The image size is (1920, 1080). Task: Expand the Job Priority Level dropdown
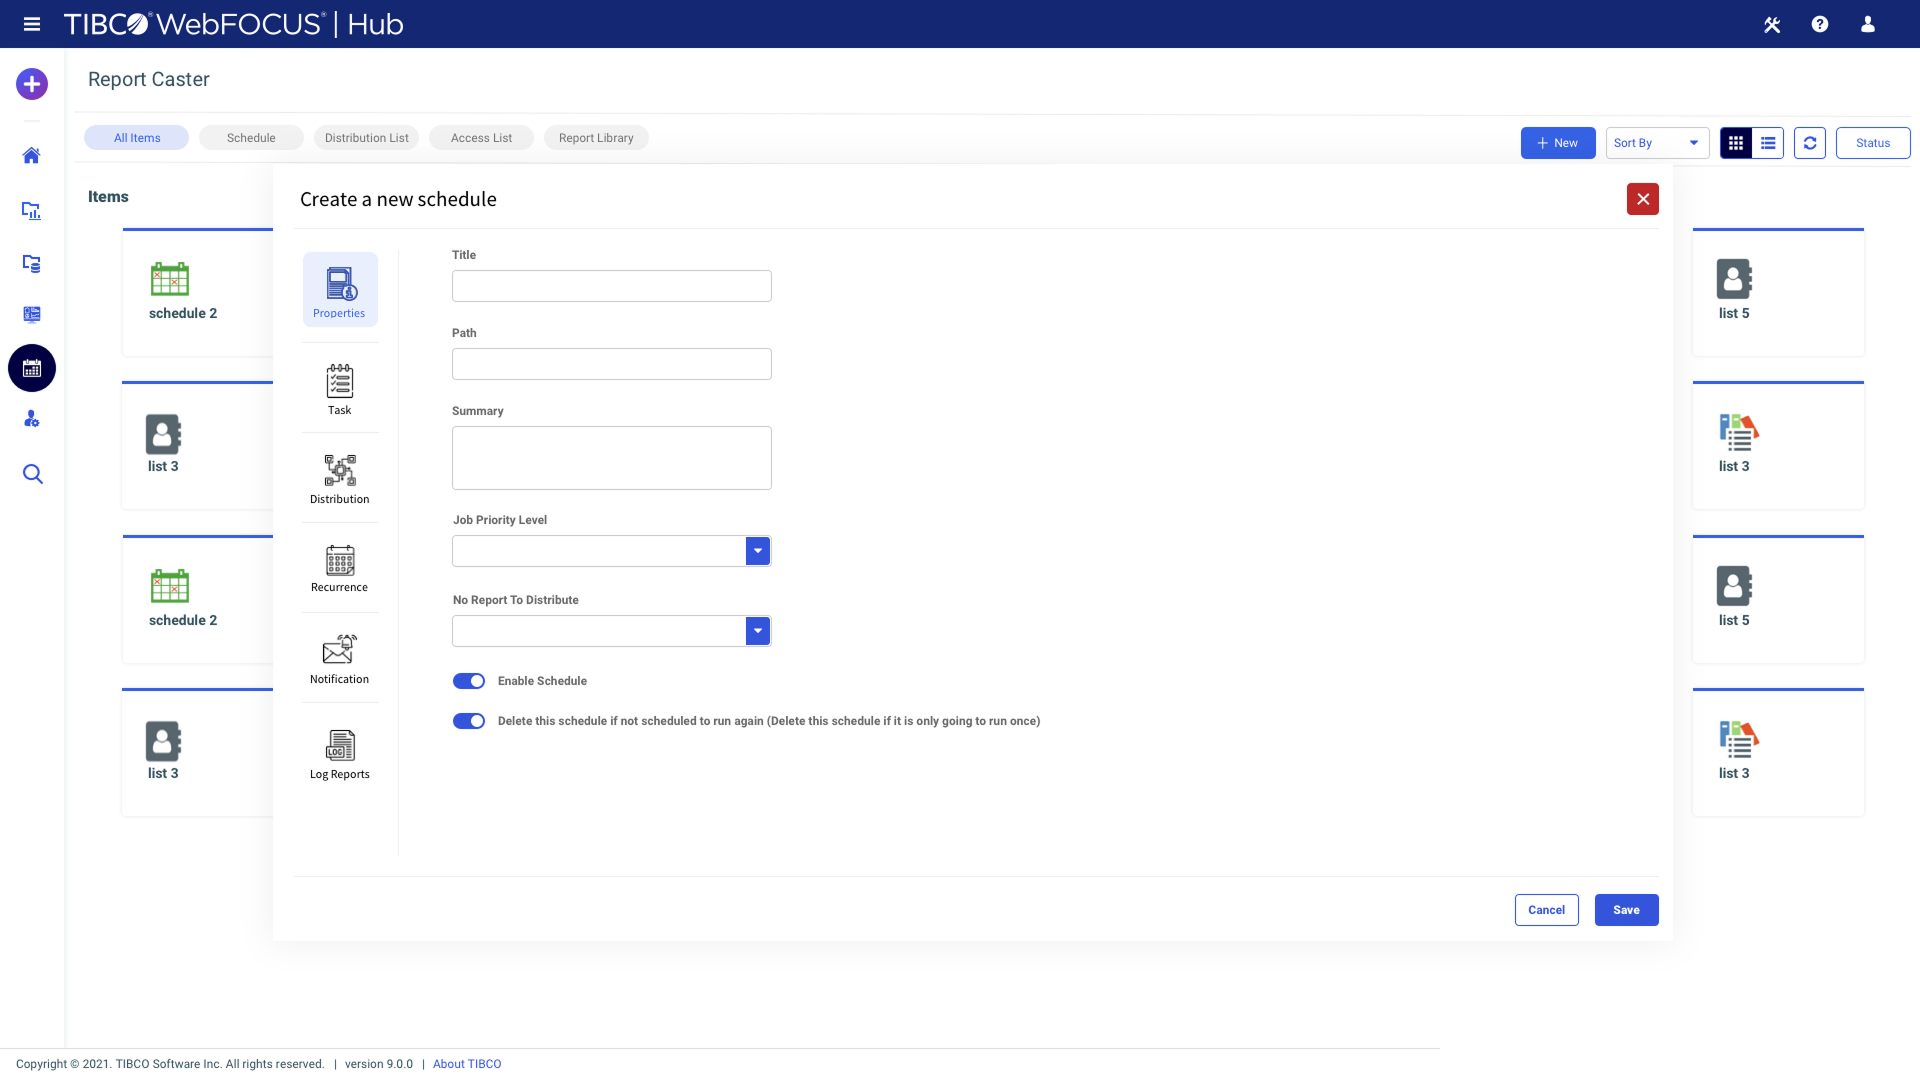[758, 551]
